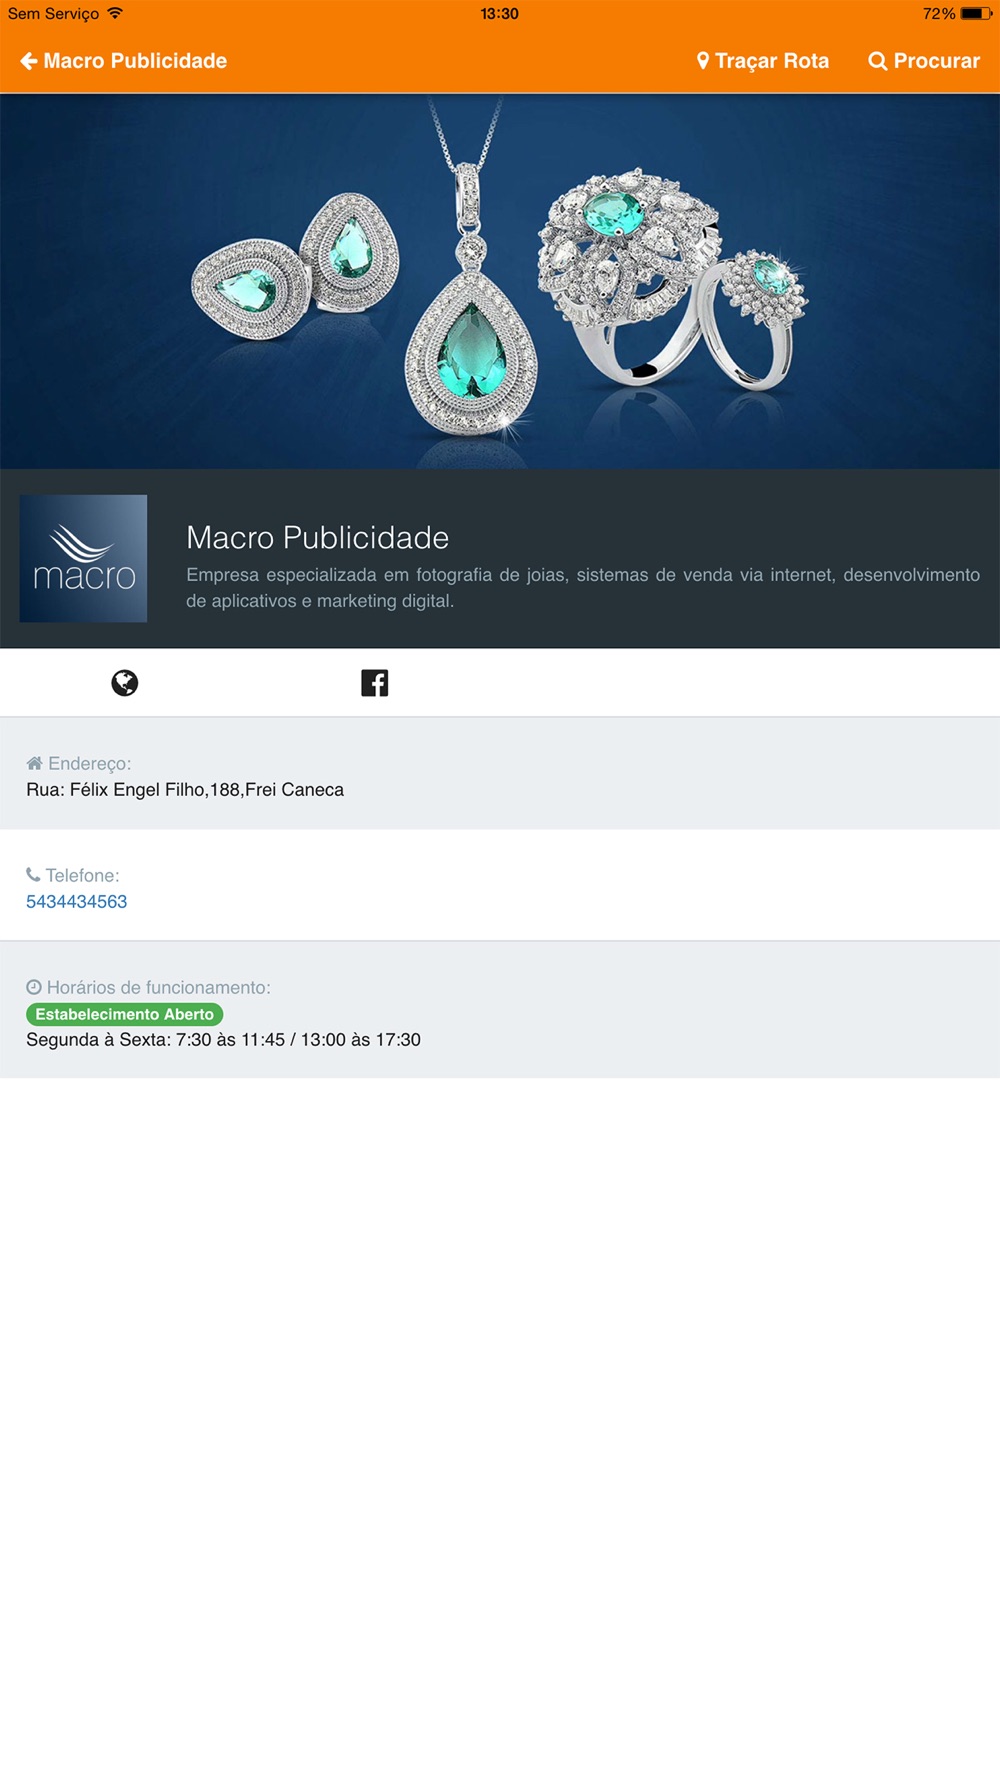Tap the Macro Publicidade company title
The image size is (1000, 1778).
click(318, 538)
